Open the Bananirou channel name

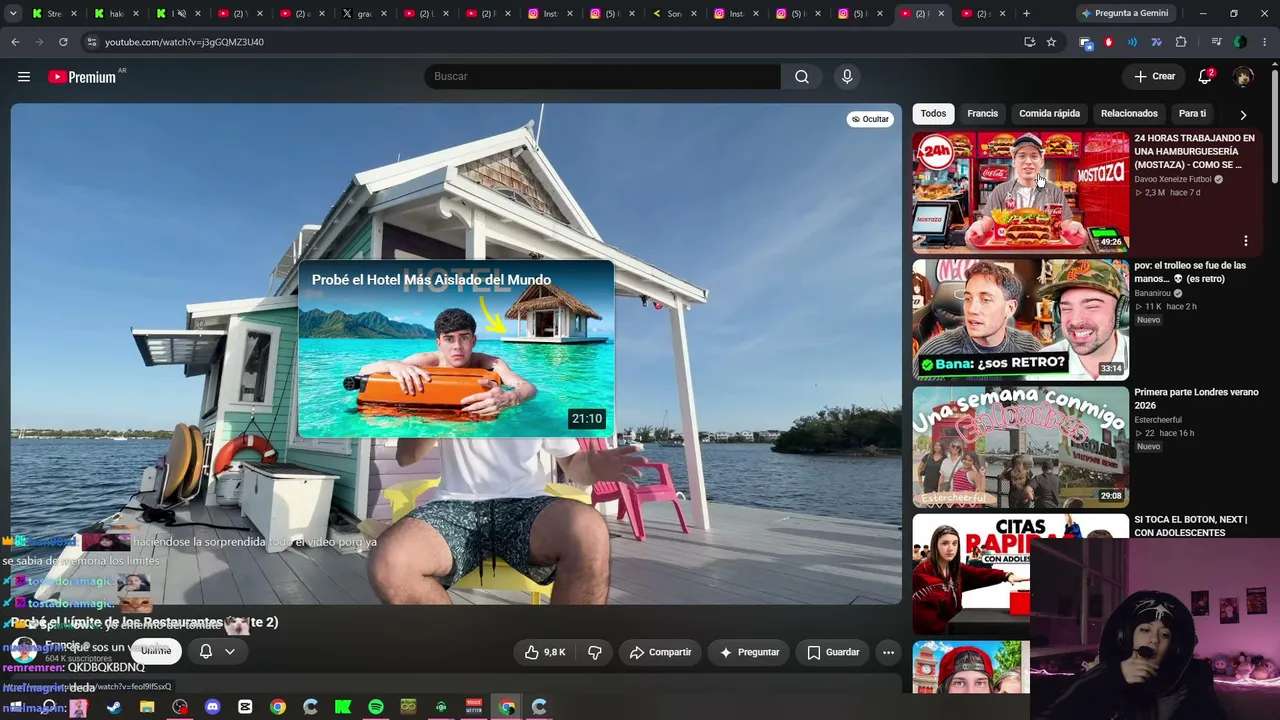1152,293
